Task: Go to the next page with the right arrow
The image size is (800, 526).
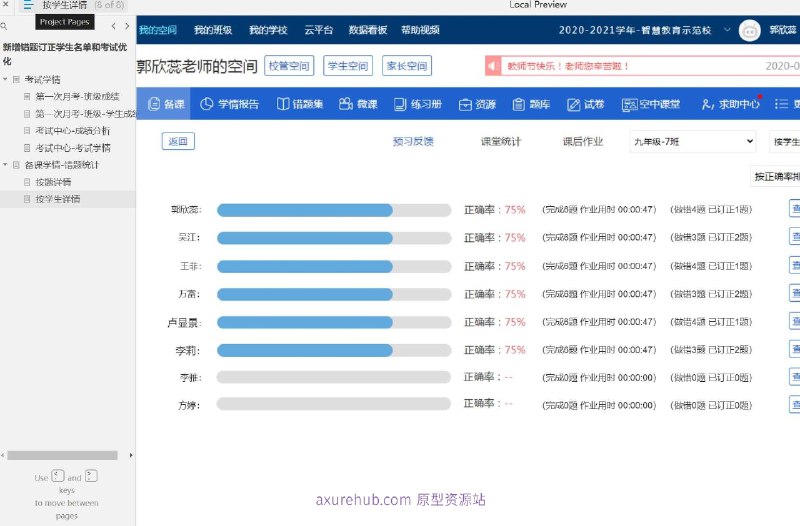Action: pyautogui.click(x=127, y=26)
